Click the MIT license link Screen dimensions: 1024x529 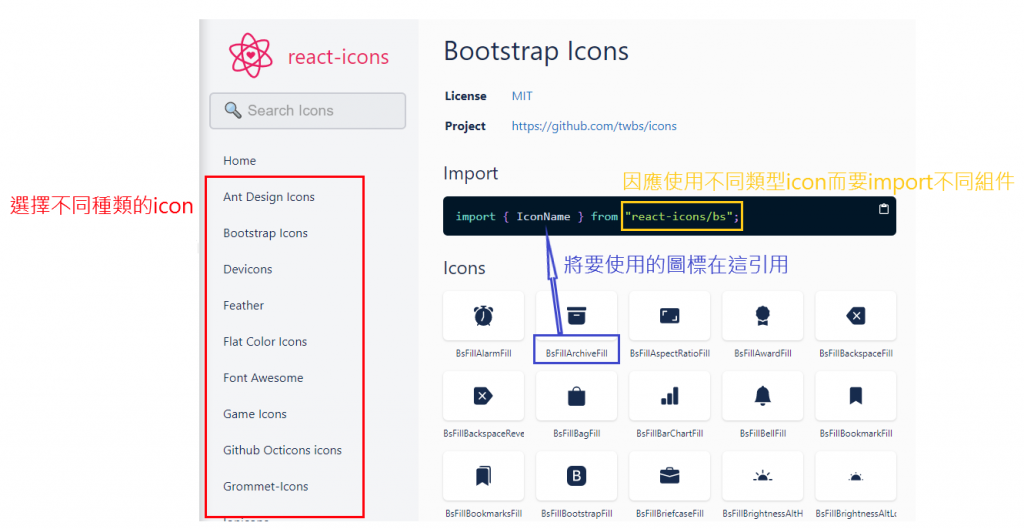(x=522, y=96)
